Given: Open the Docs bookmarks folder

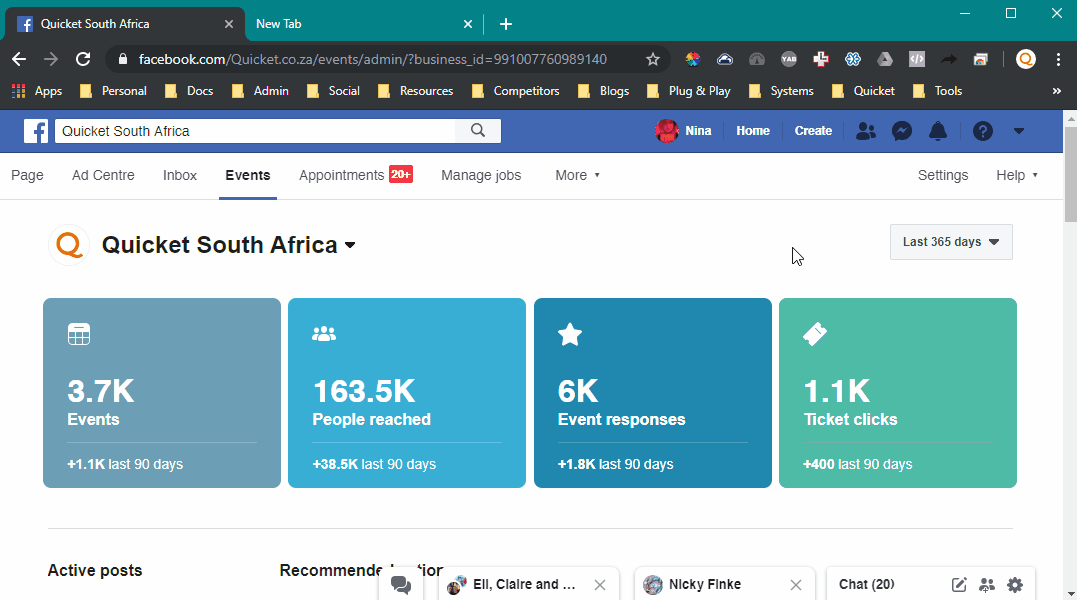Looking at the screenshot, I should click(x=190, y=91).
